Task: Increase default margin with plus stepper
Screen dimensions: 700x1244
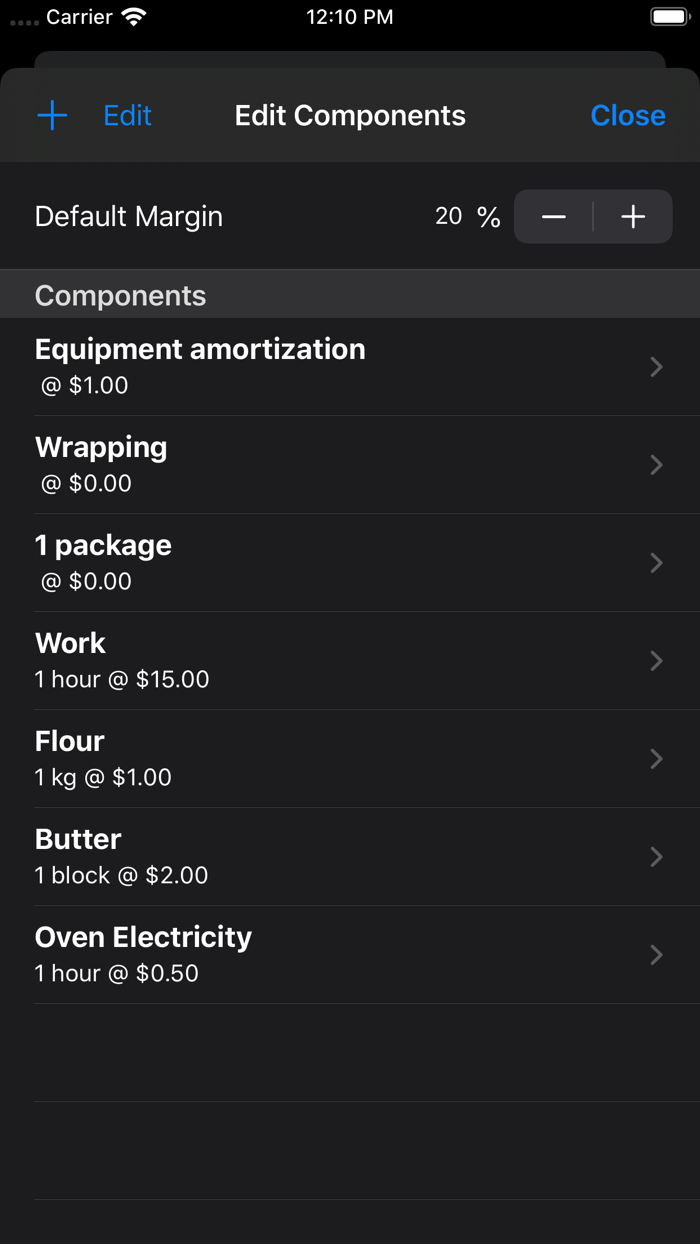Action: click(633, 217)
